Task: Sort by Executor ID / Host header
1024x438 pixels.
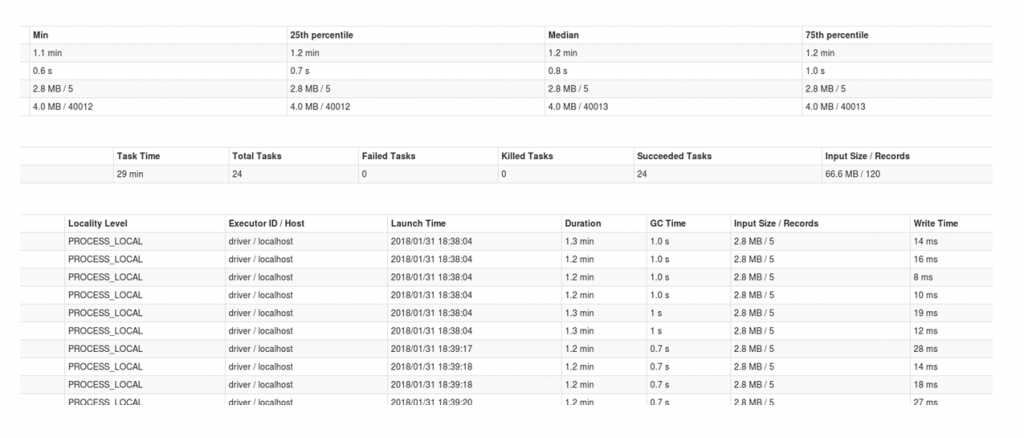Action: click(x=267, y=223)
